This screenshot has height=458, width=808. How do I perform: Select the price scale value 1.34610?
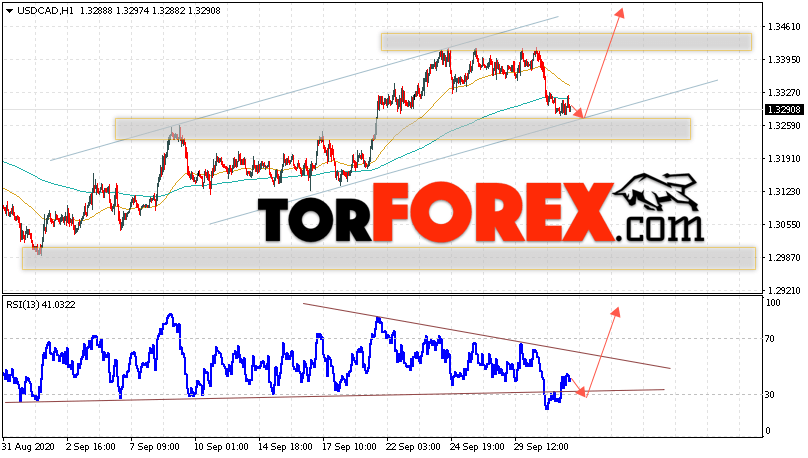point(784,27)
